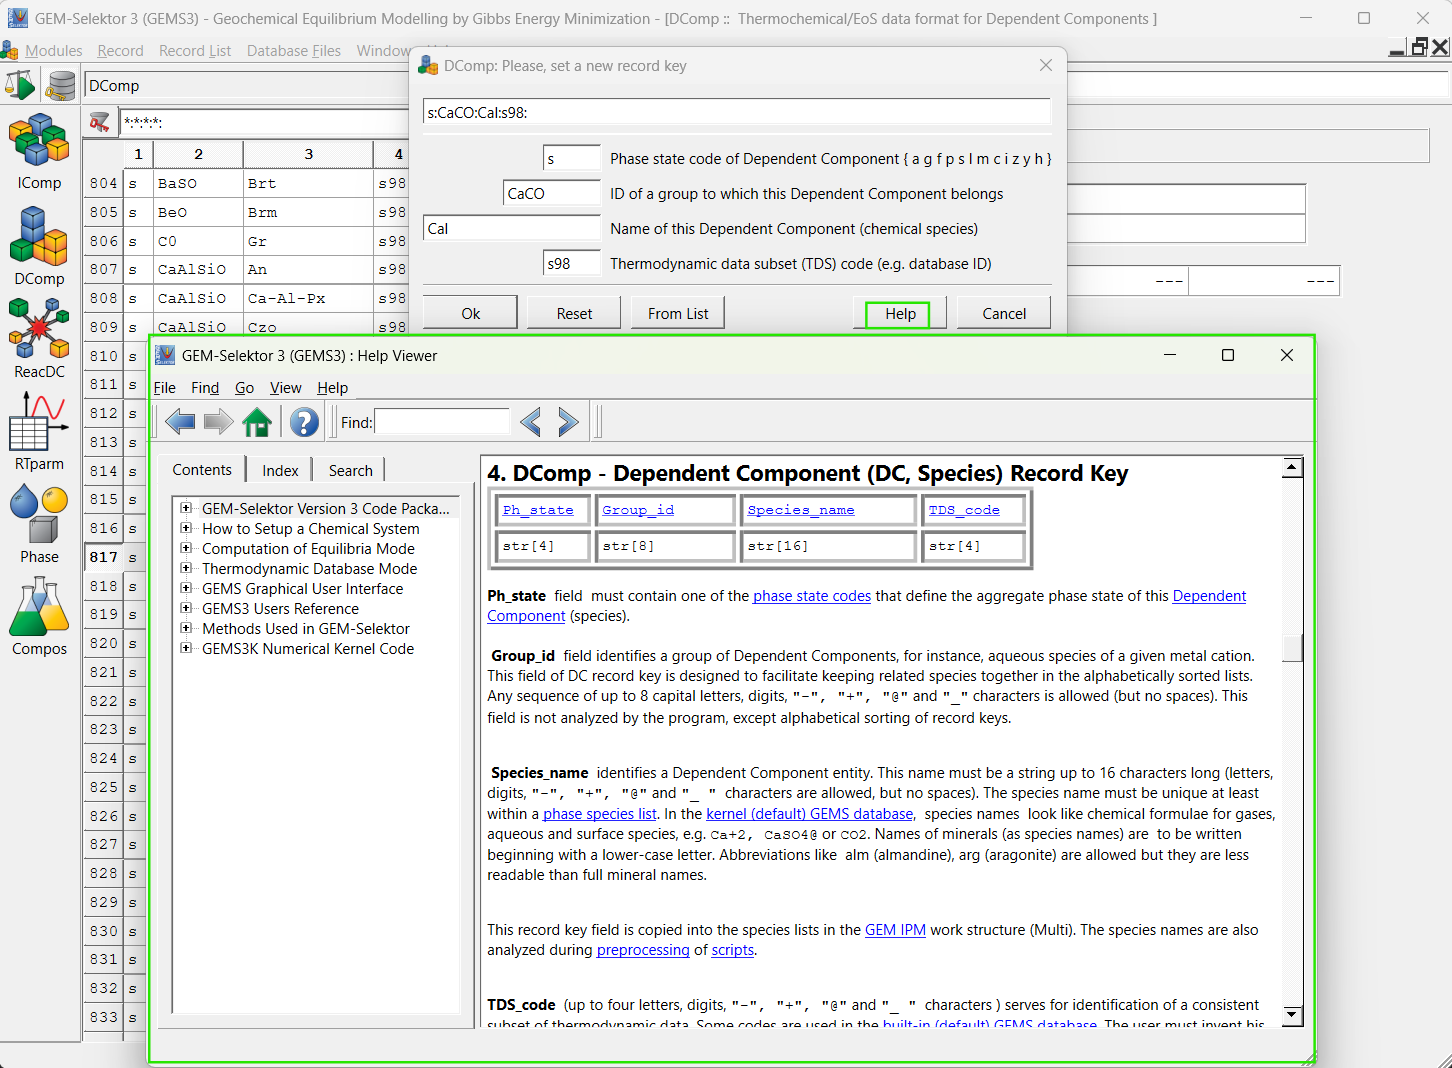The width and height of the screenshot is (1452, 1068).
Task: Click the balance scales toolbar icon
Action: 19,85
